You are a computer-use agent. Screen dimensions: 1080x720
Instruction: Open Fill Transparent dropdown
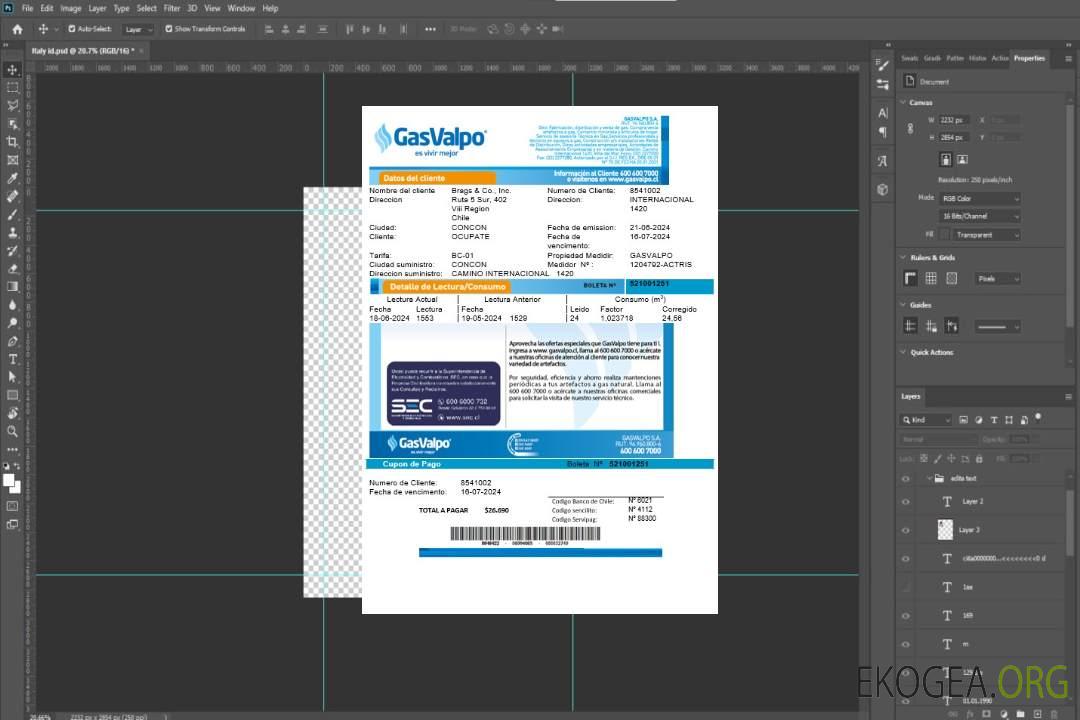[986, 235]
